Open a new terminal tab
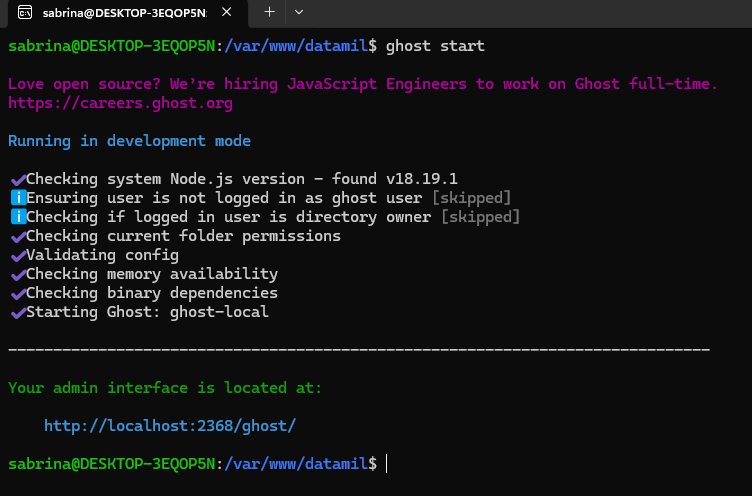 click(x=270, y=12)
